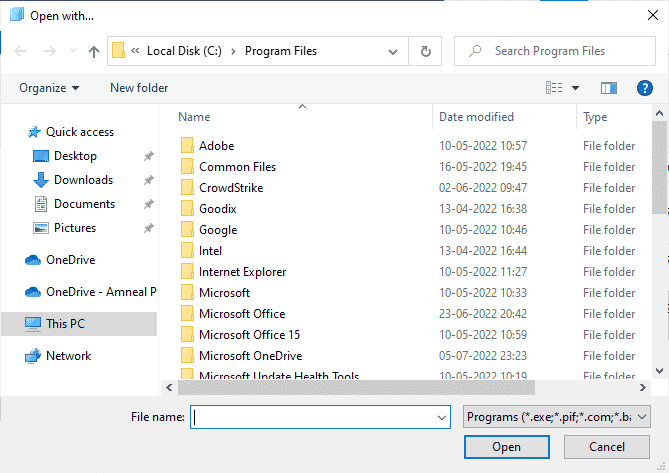Select the Internet Explorer folder icon

pyautogui.click(x=187, y=271)
